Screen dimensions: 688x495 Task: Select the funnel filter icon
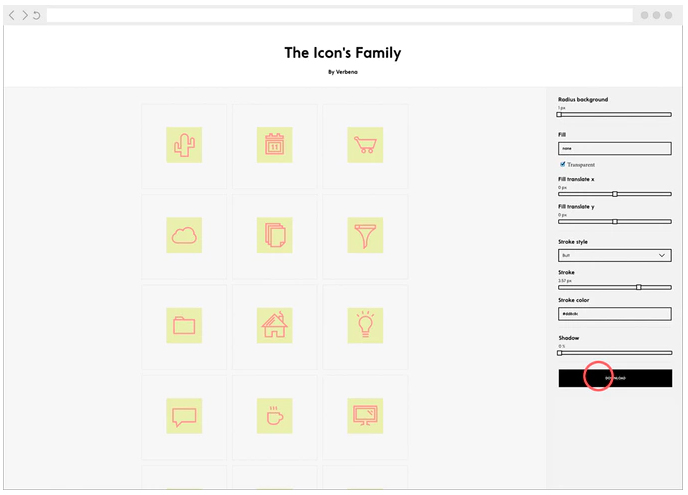tap(365, 235)
